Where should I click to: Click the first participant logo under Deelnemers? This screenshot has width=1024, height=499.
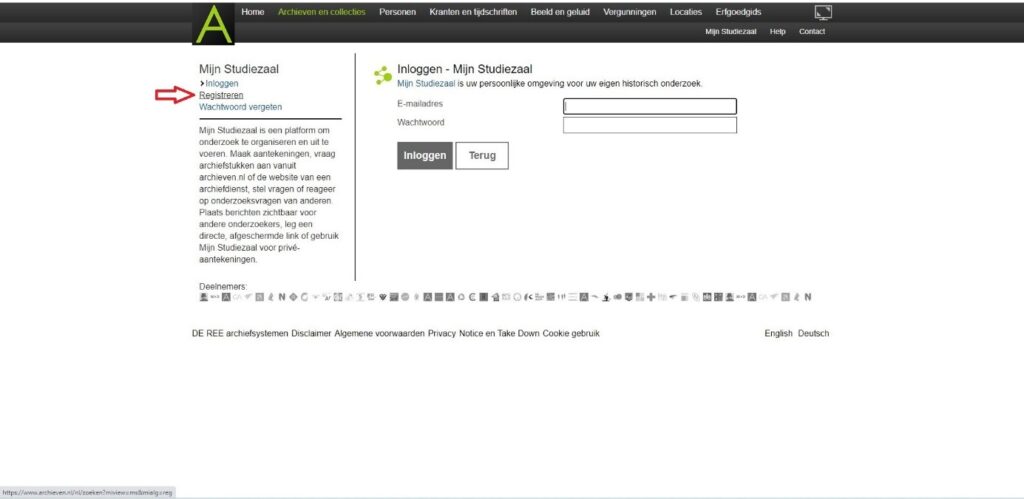tap(204, 297)
